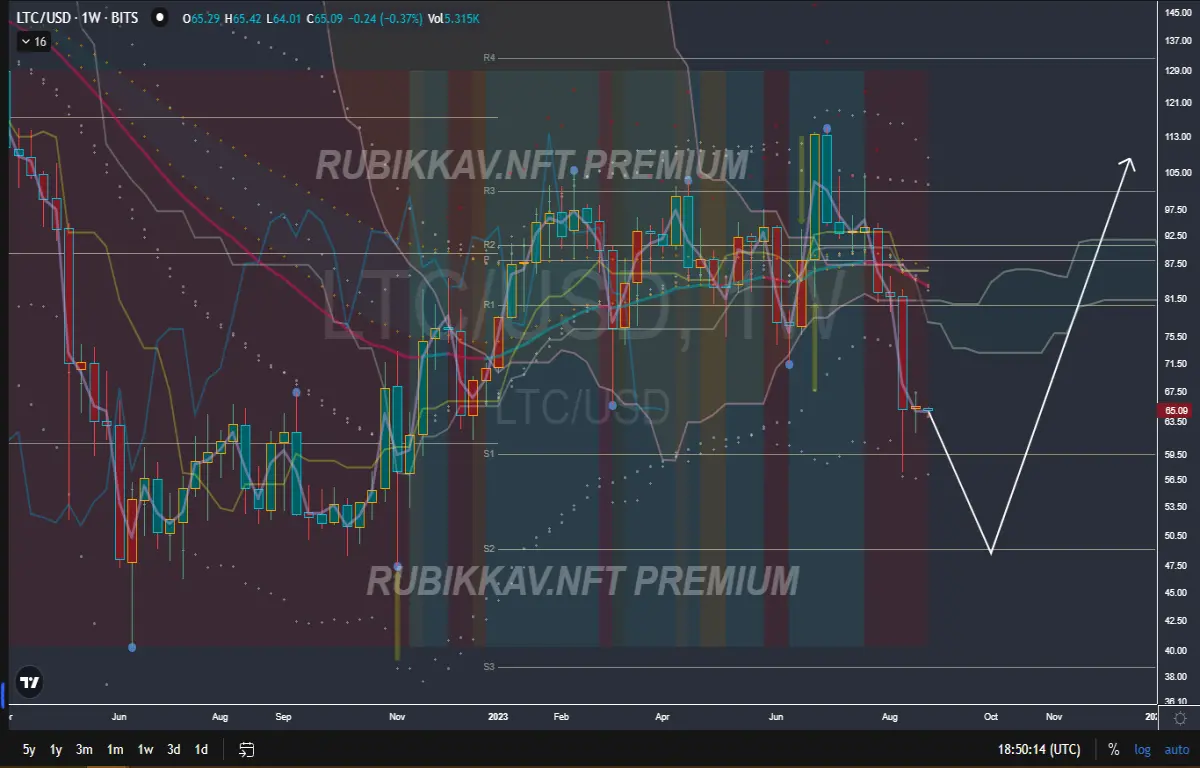Click the R1 pivot level label
The width and height of the screenshot is (1200, 768).
tap(489, 304)
